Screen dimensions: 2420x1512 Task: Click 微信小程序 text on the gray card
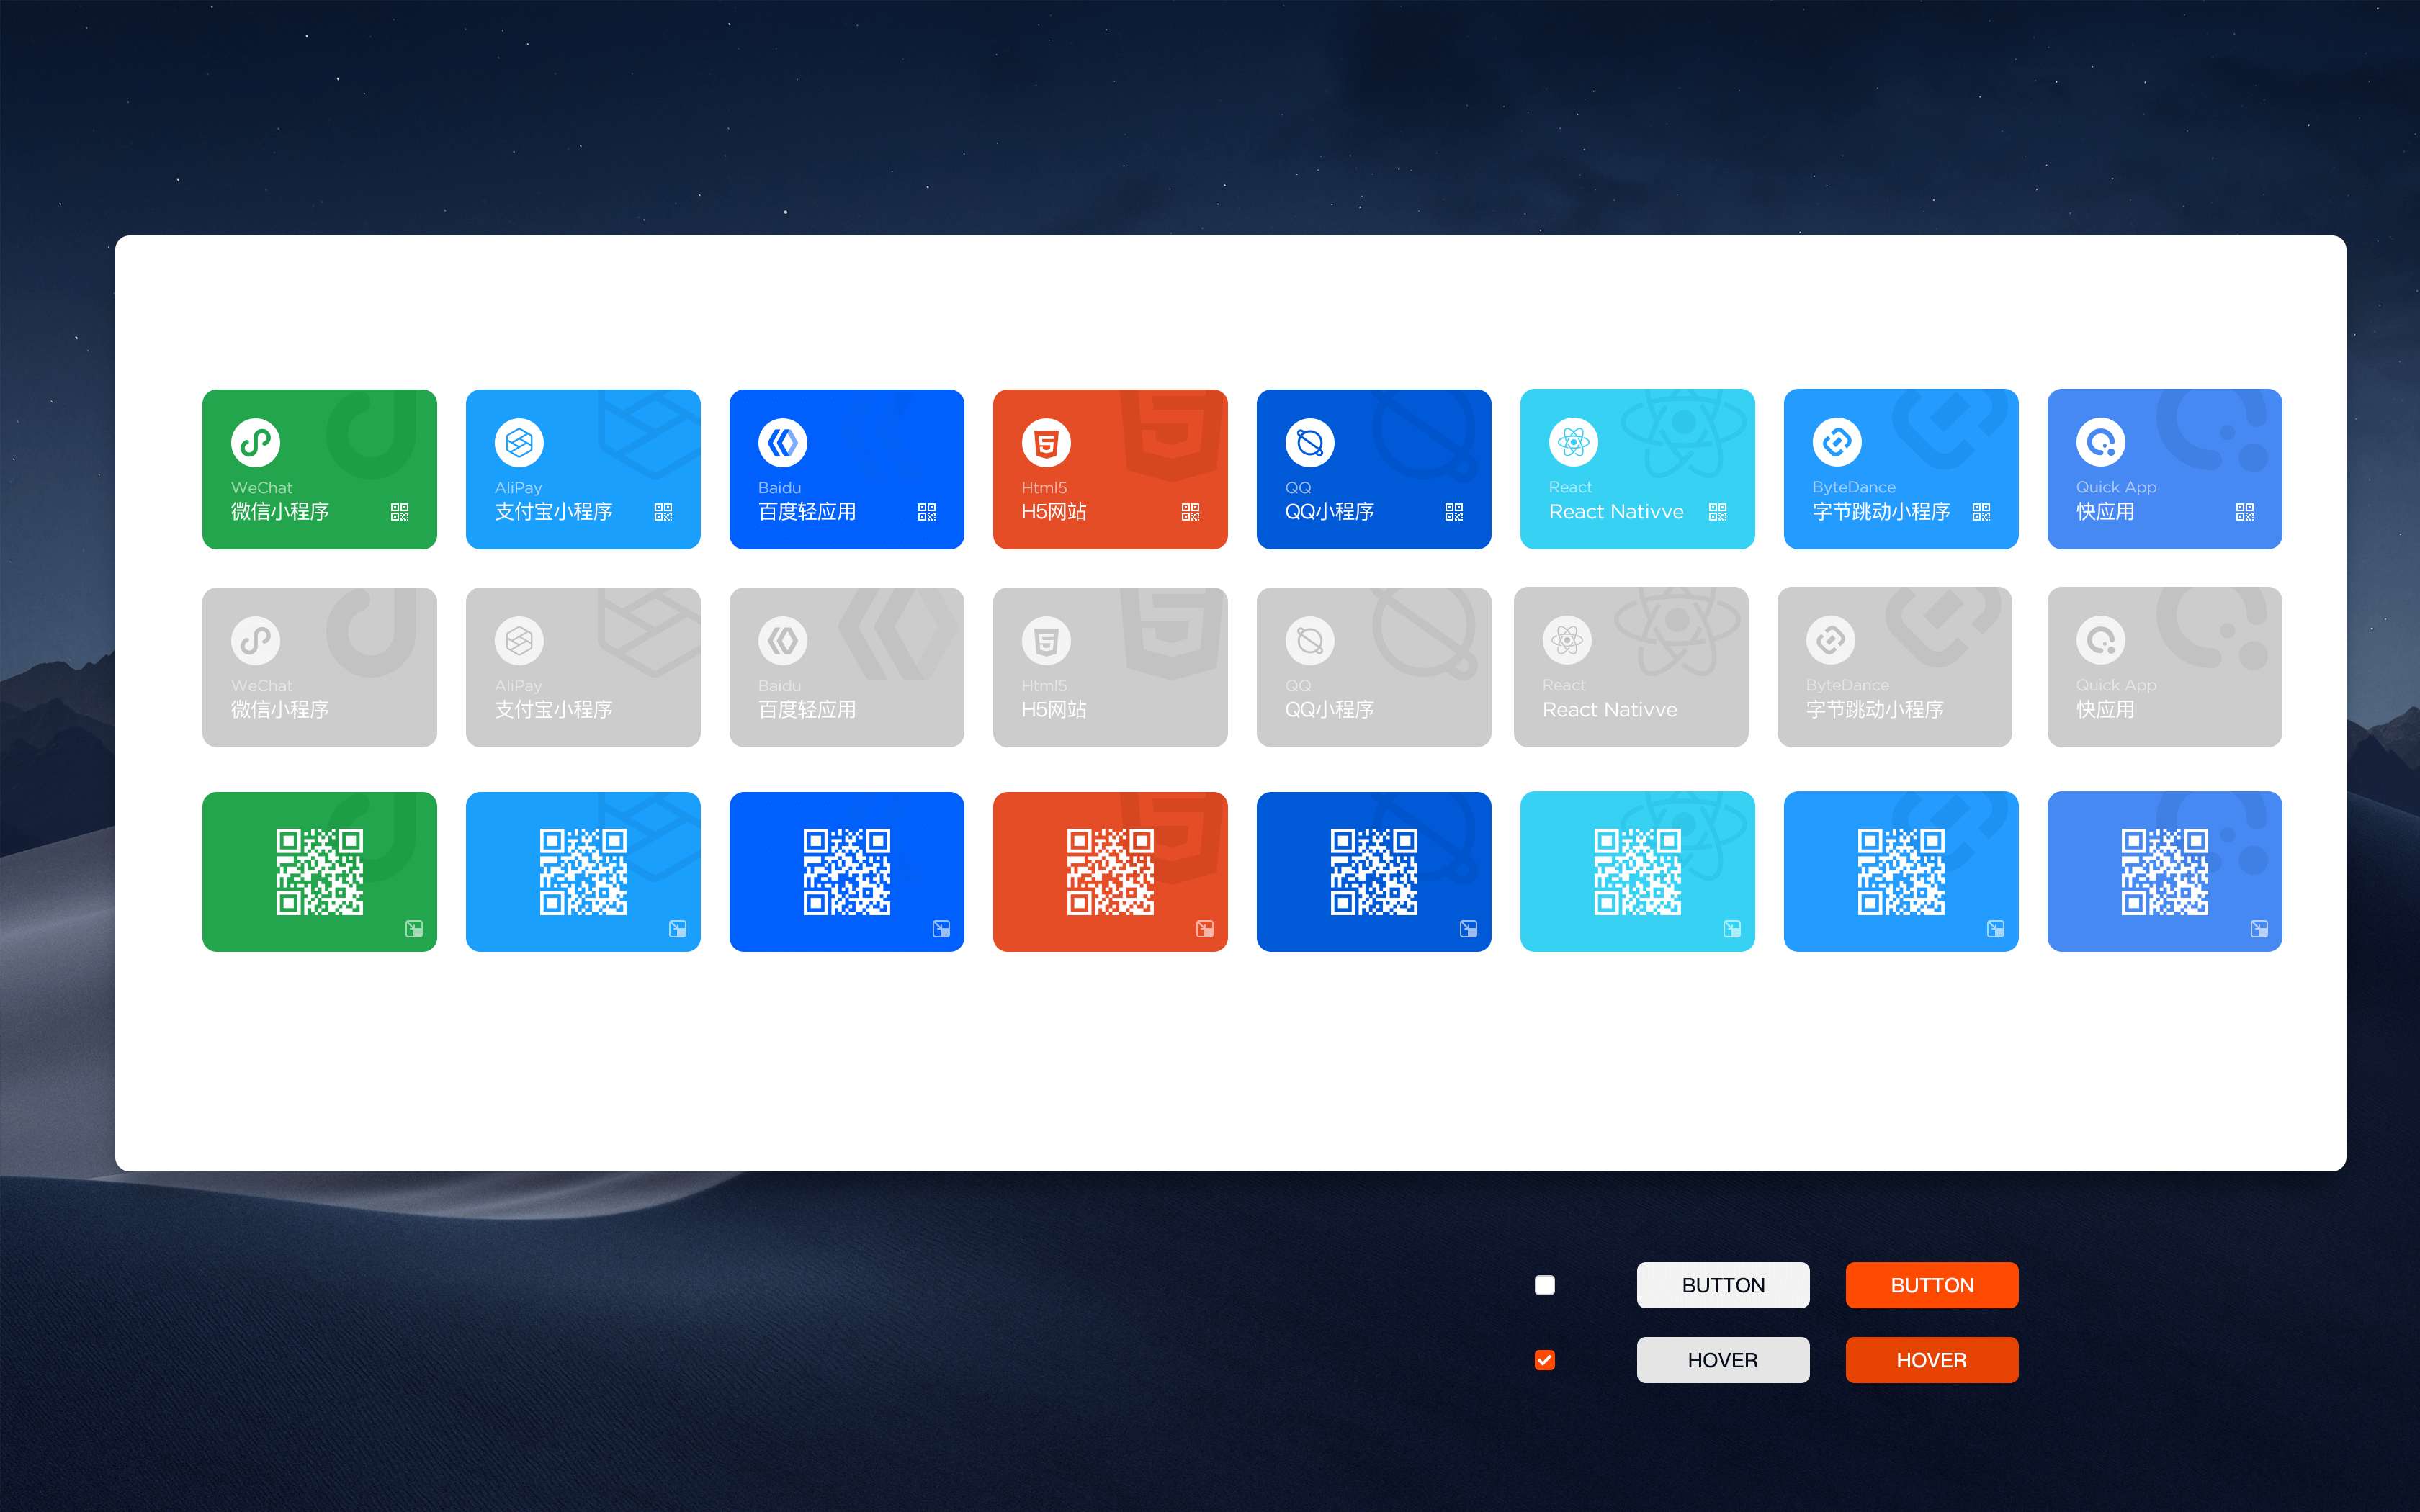[x=280, y=710]
